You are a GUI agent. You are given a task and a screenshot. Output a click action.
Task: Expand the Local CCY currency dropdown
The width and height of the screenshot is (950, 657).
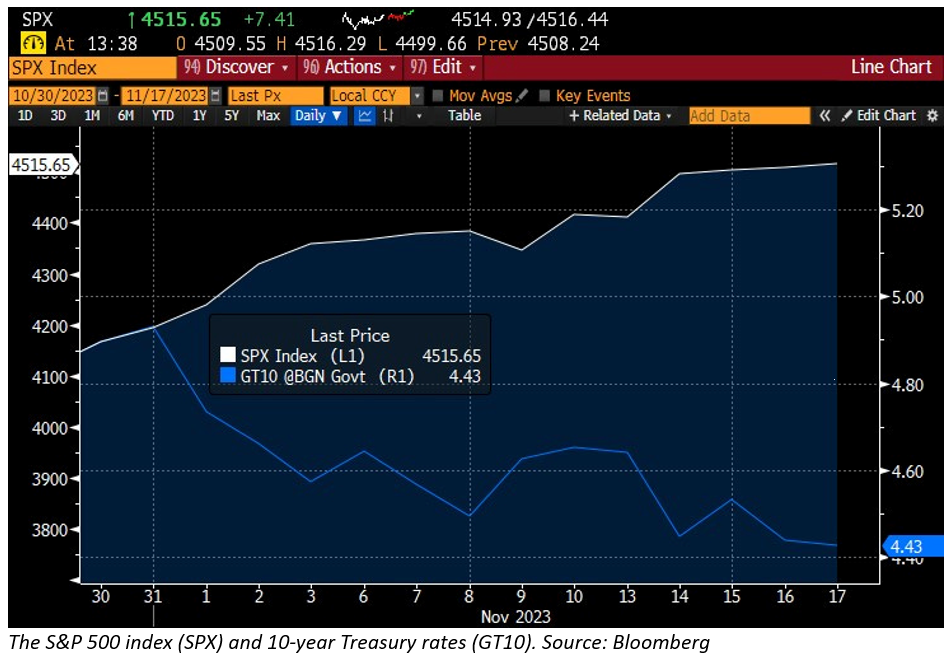pos(418,96)
